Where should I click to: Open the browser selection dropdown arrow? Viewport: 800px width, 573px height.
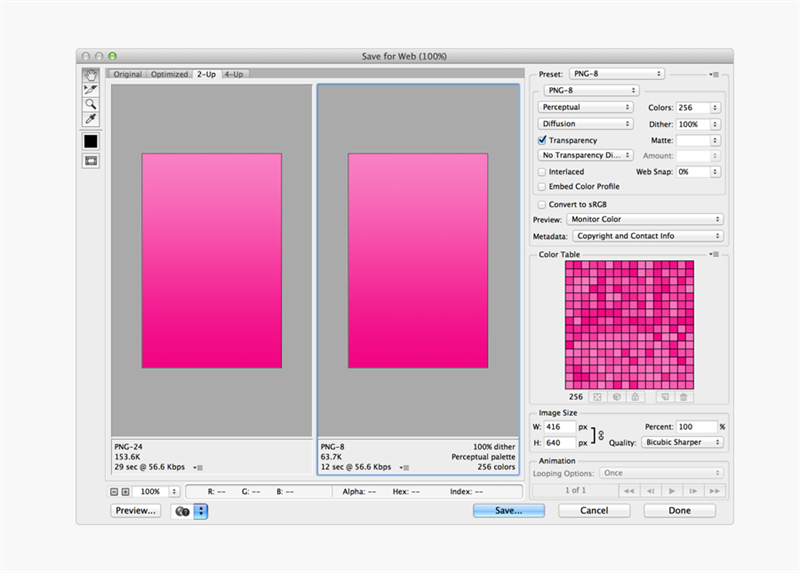201,511
